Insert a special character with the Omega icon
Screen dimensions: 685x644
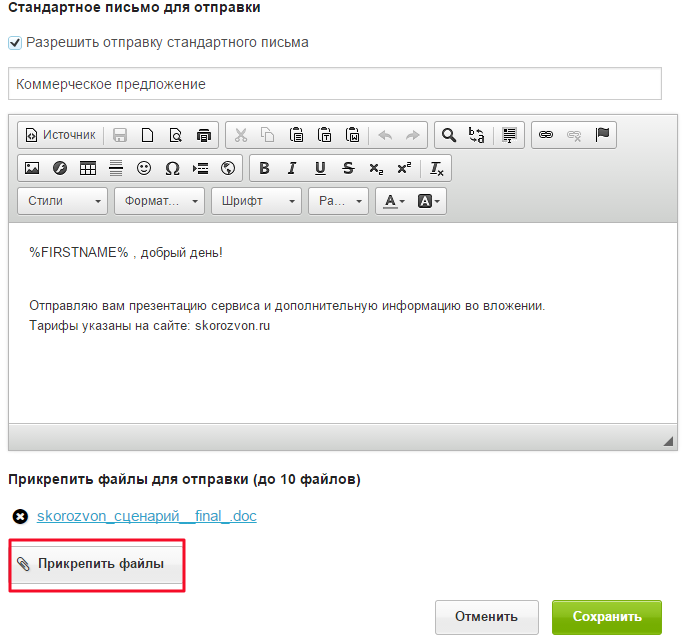click(x=172, y=168)
